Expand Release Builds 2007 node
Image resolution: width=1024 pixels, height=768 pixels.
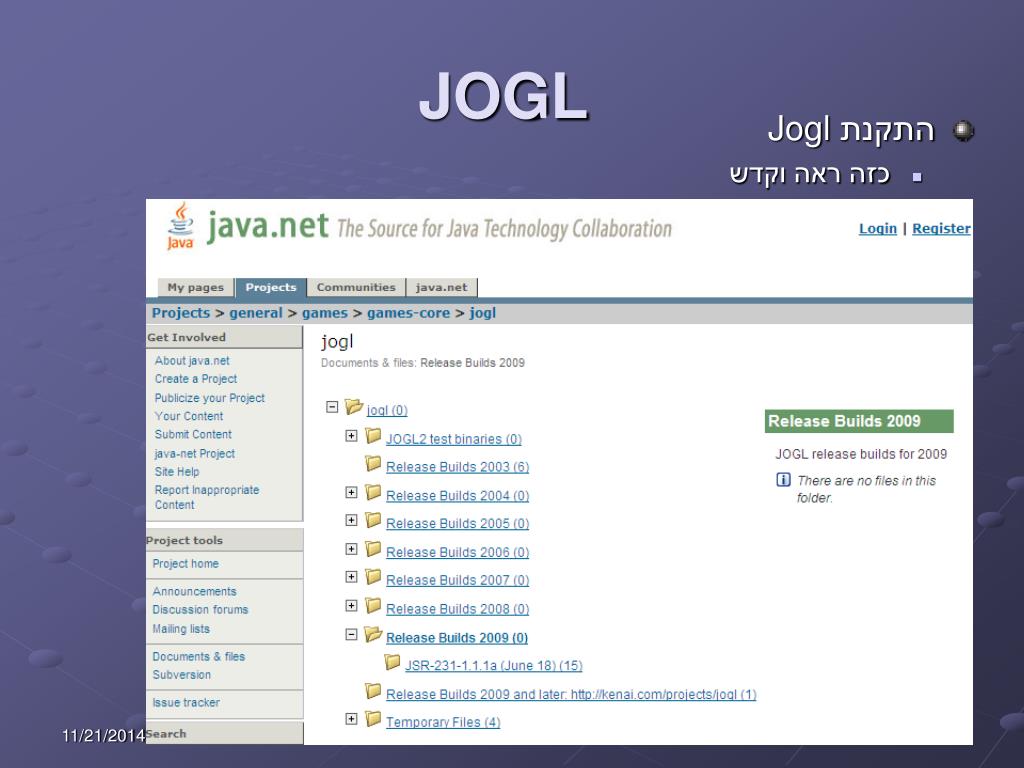click(x=351, y=577)
